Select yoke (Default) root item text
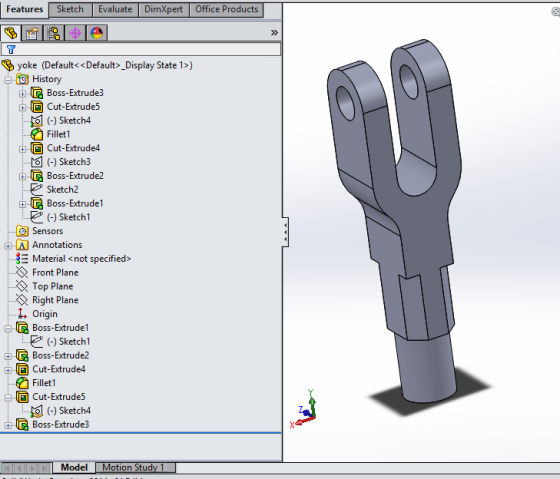Screen dimensions: 560x479 (105, 65)
